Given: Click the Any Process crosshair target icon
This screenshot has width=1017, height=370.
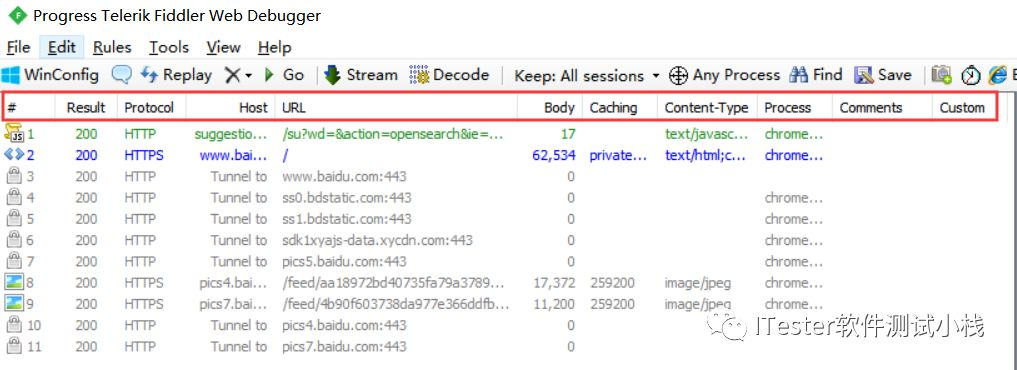Looking at the screenshot, I should point(678,75).
